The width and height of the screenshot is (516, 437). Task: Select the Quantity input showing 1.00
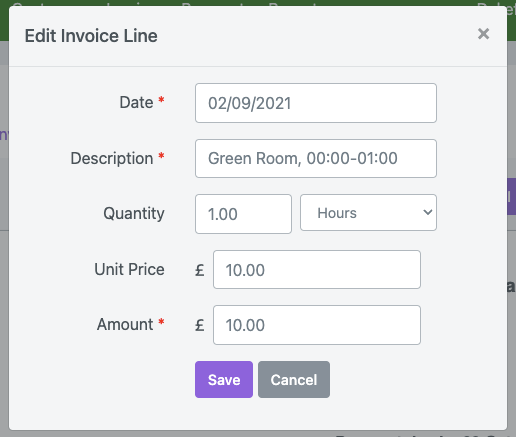click(x=243, y=214)
